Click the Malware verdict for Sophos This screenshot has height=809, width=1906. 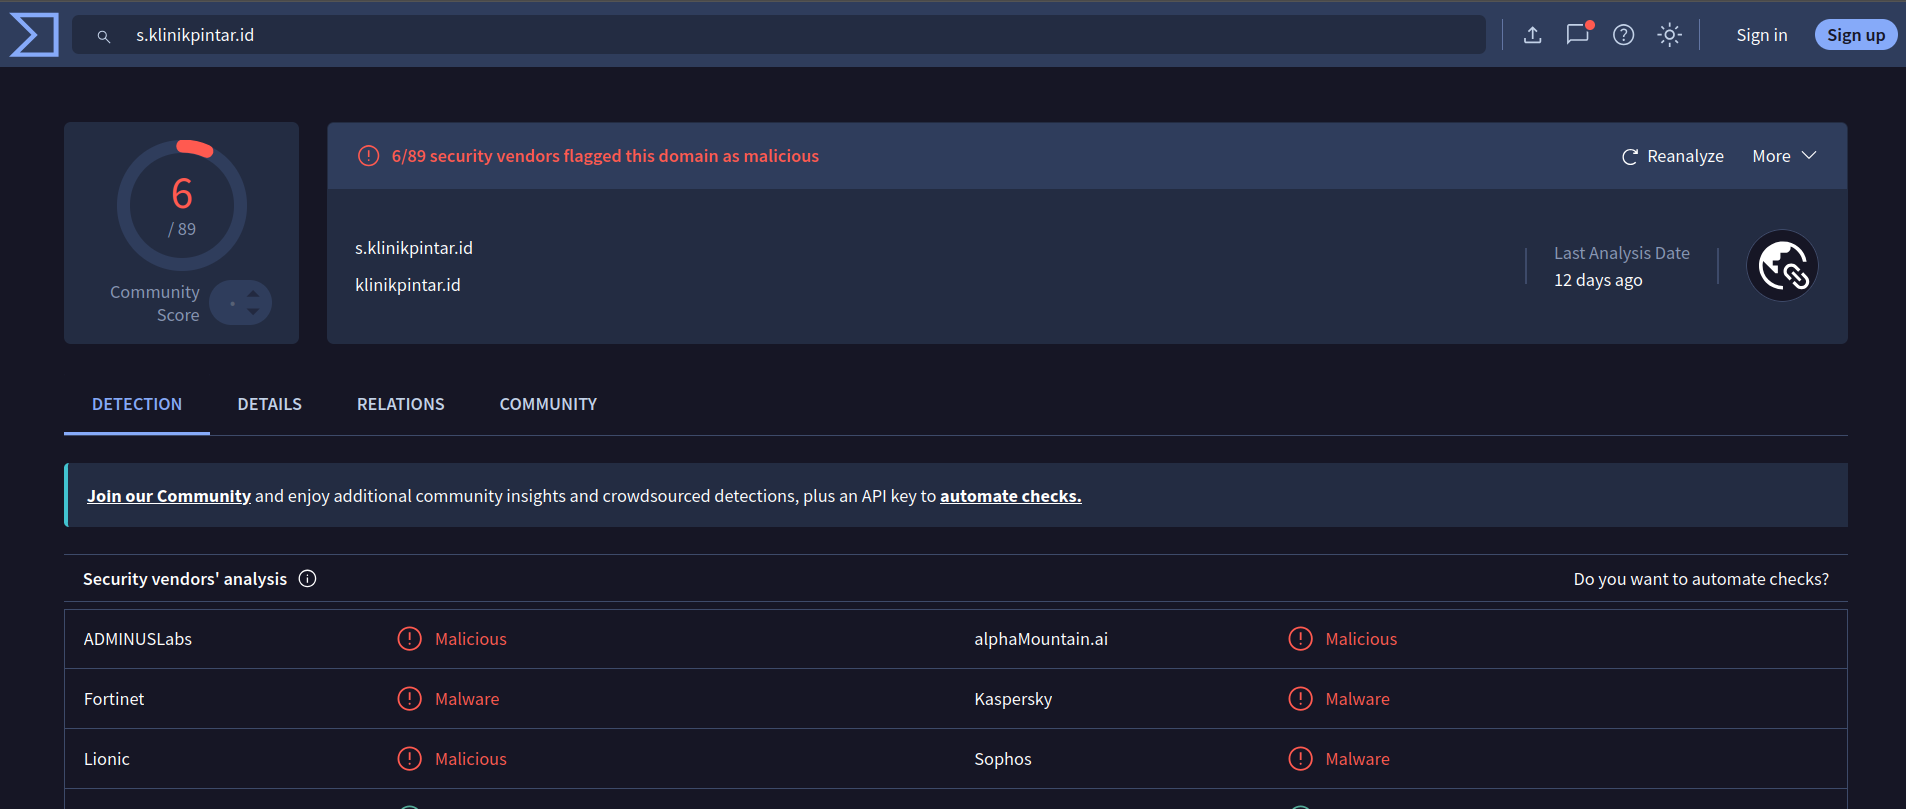pos(1357,759)
